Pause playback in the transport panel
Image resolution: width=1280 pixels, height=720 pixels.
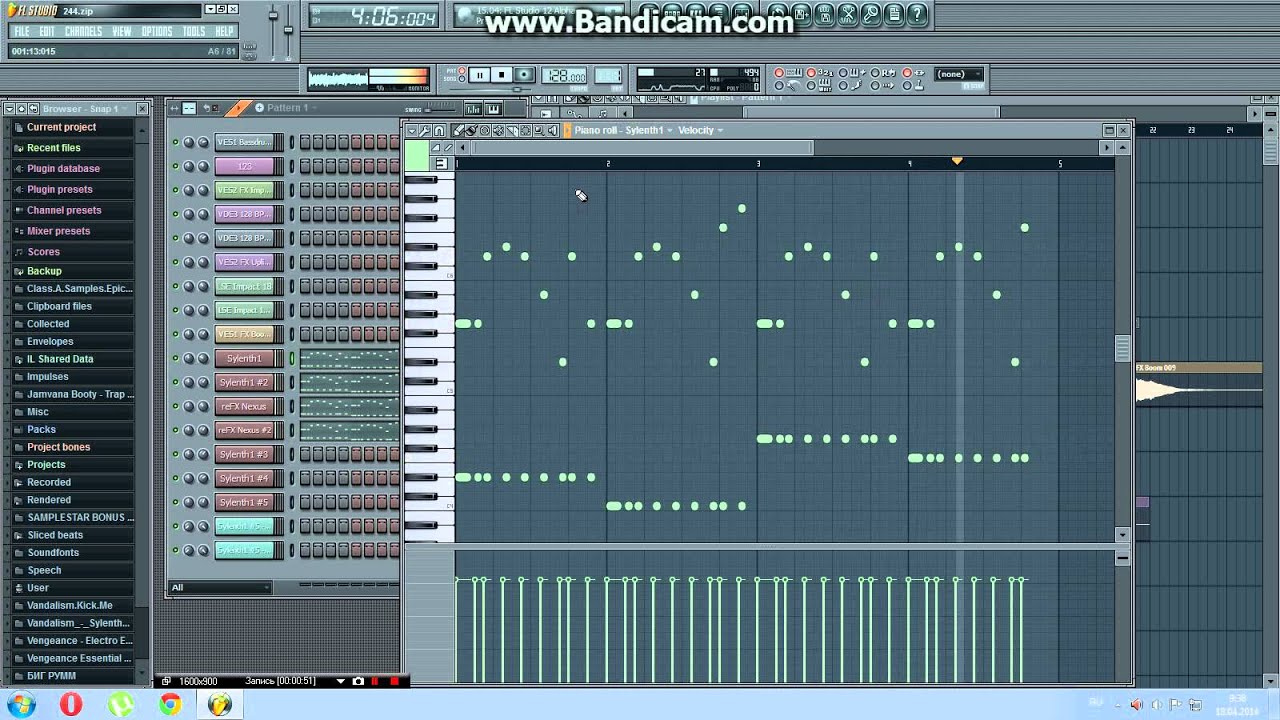(x=480, y=75)
